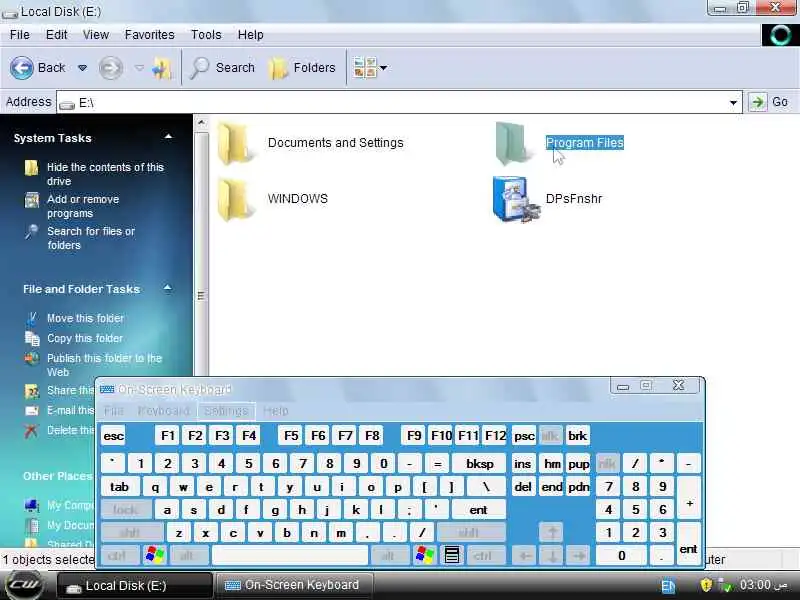
Task: Collapse the File and Folder Tasks panel
Action: [168, 288]
